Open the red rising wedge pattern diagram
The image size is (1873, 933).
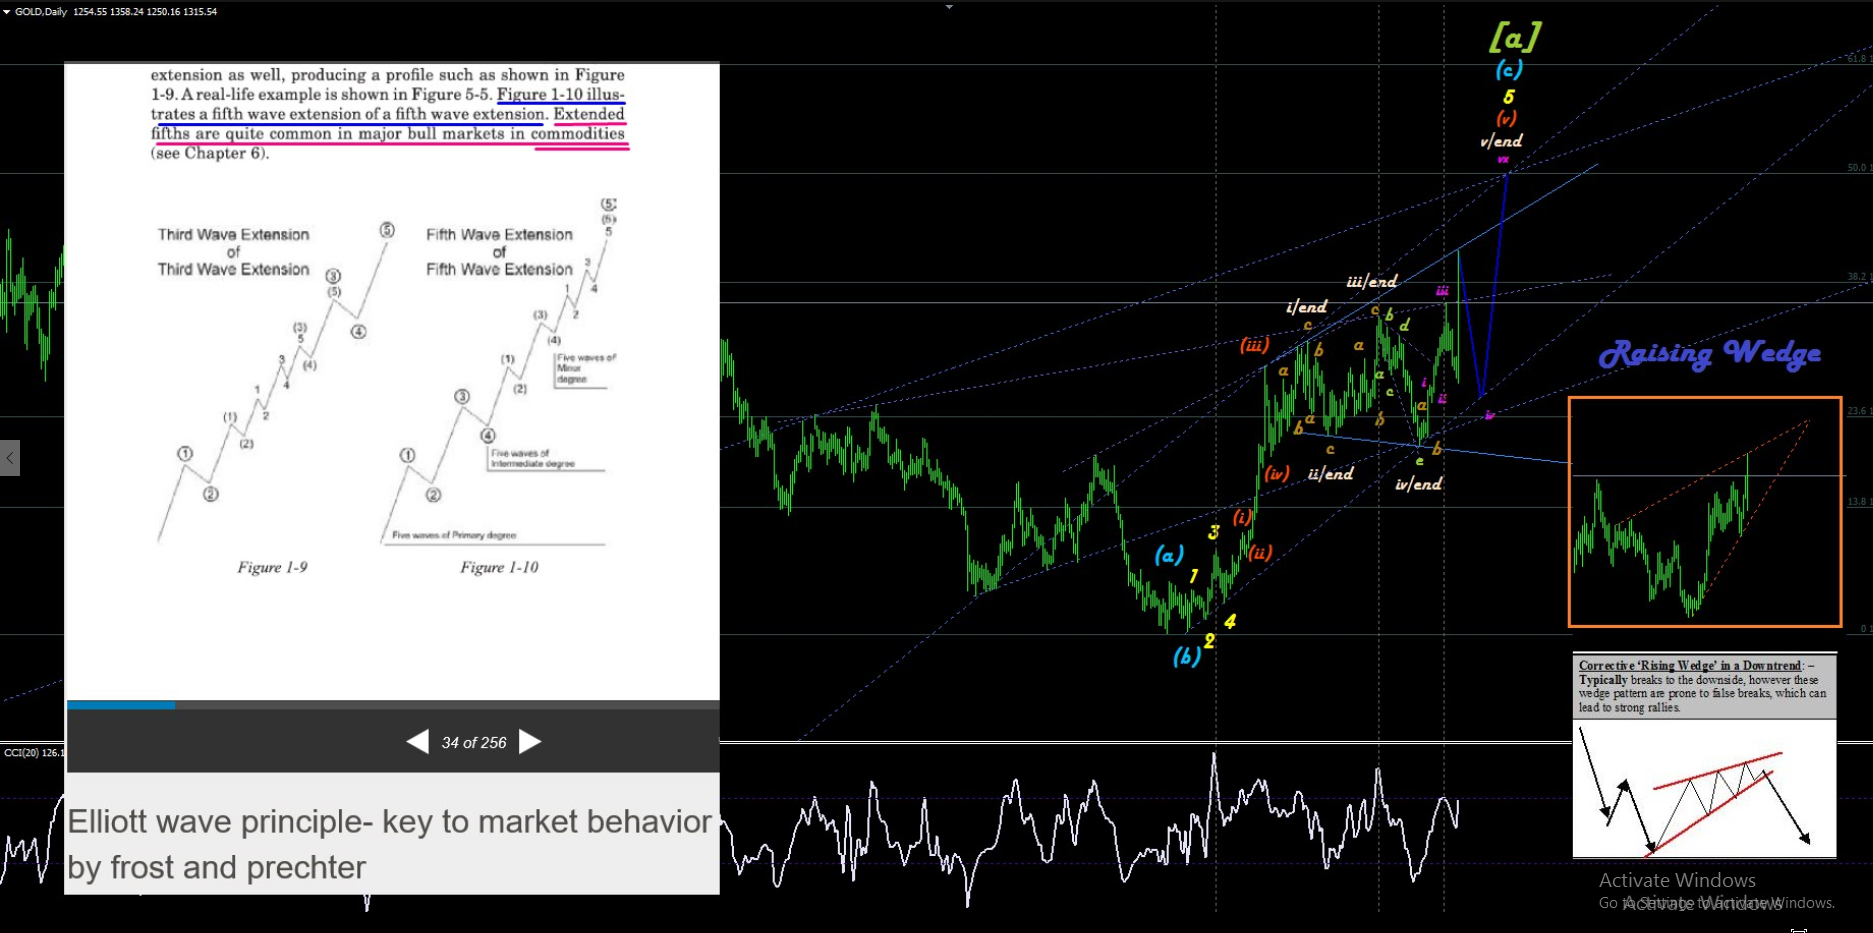click(1705, 790)
